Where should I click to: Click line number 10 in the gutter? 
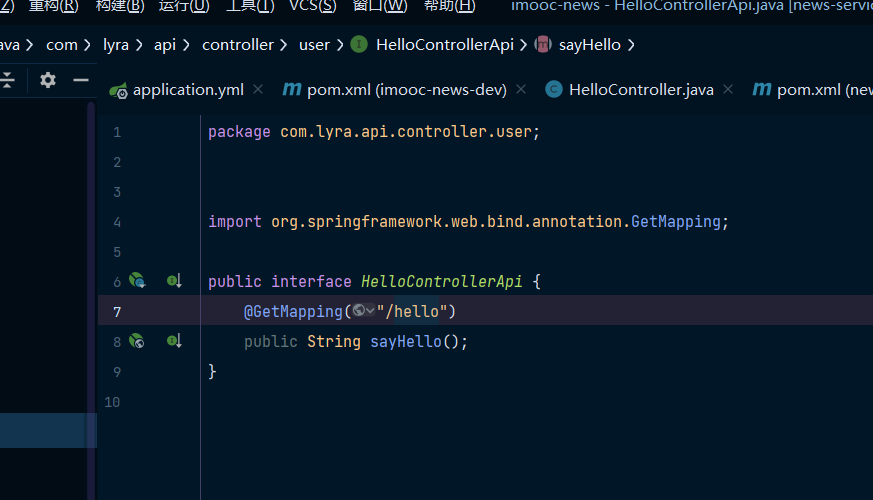[x=112, y=402]
